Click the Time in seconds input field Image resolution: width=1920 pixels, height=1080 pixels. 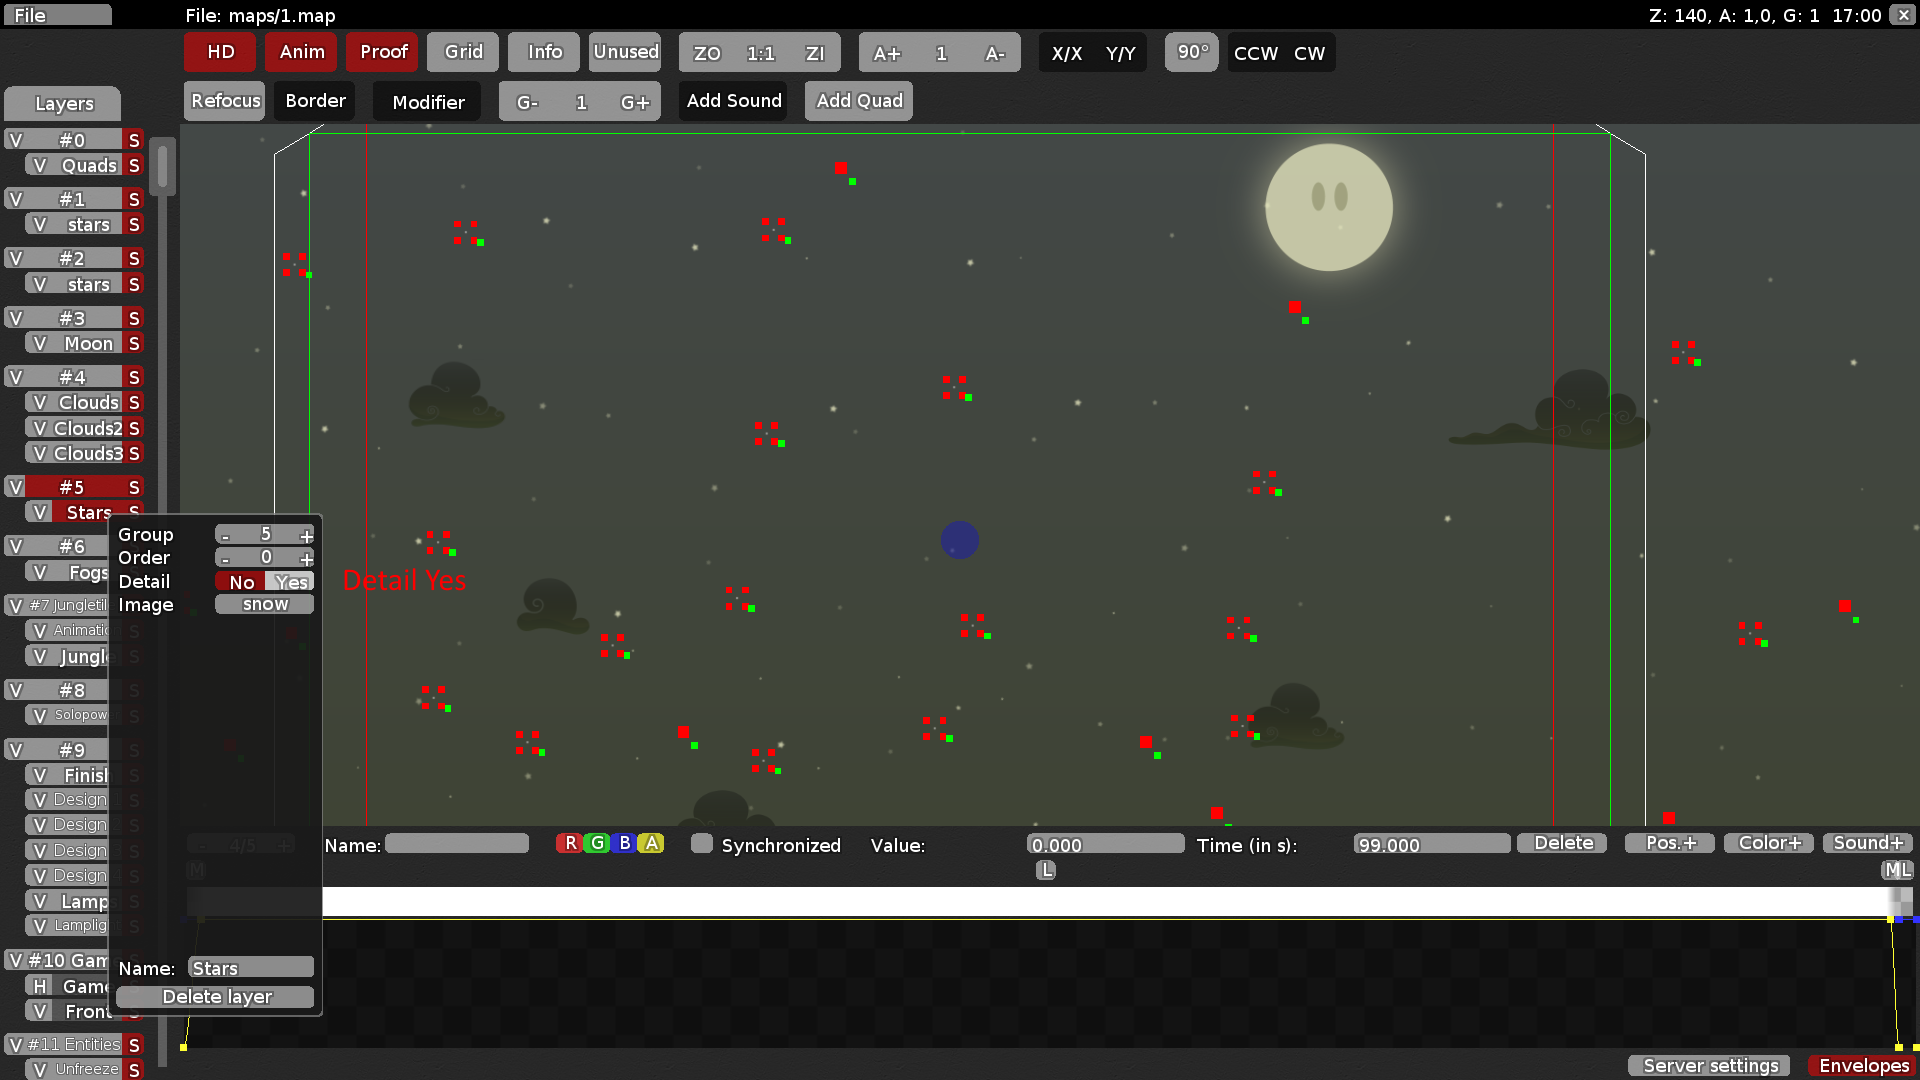pos(1431,844)
